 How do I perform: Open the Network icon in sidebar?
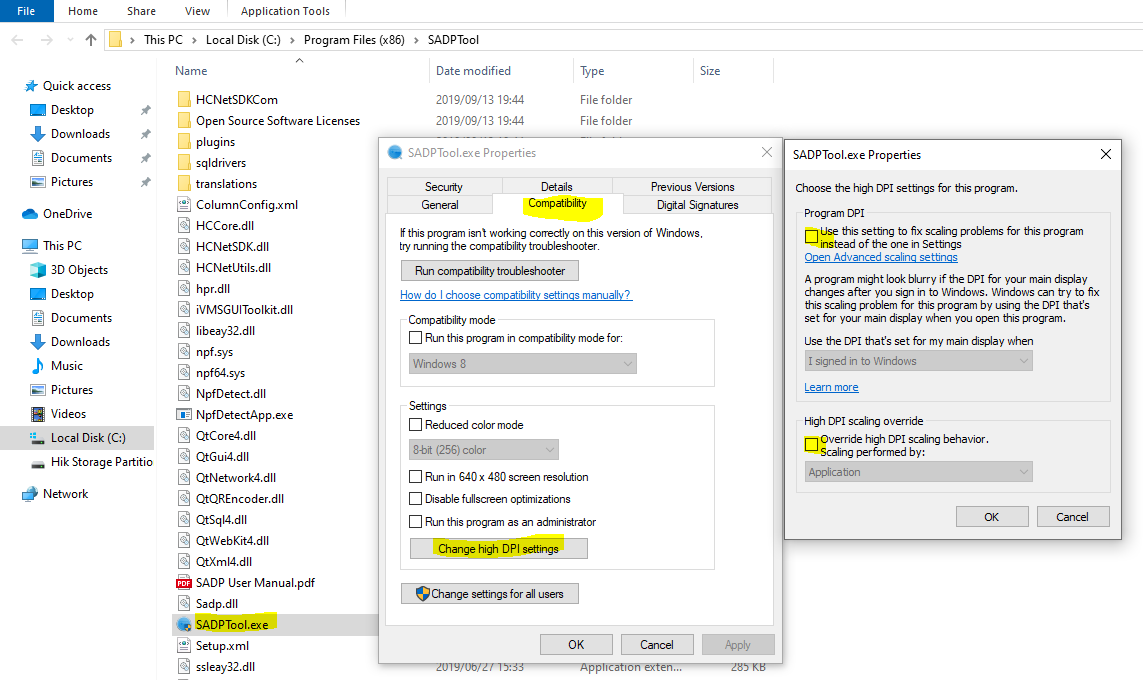tap(30, 494)
